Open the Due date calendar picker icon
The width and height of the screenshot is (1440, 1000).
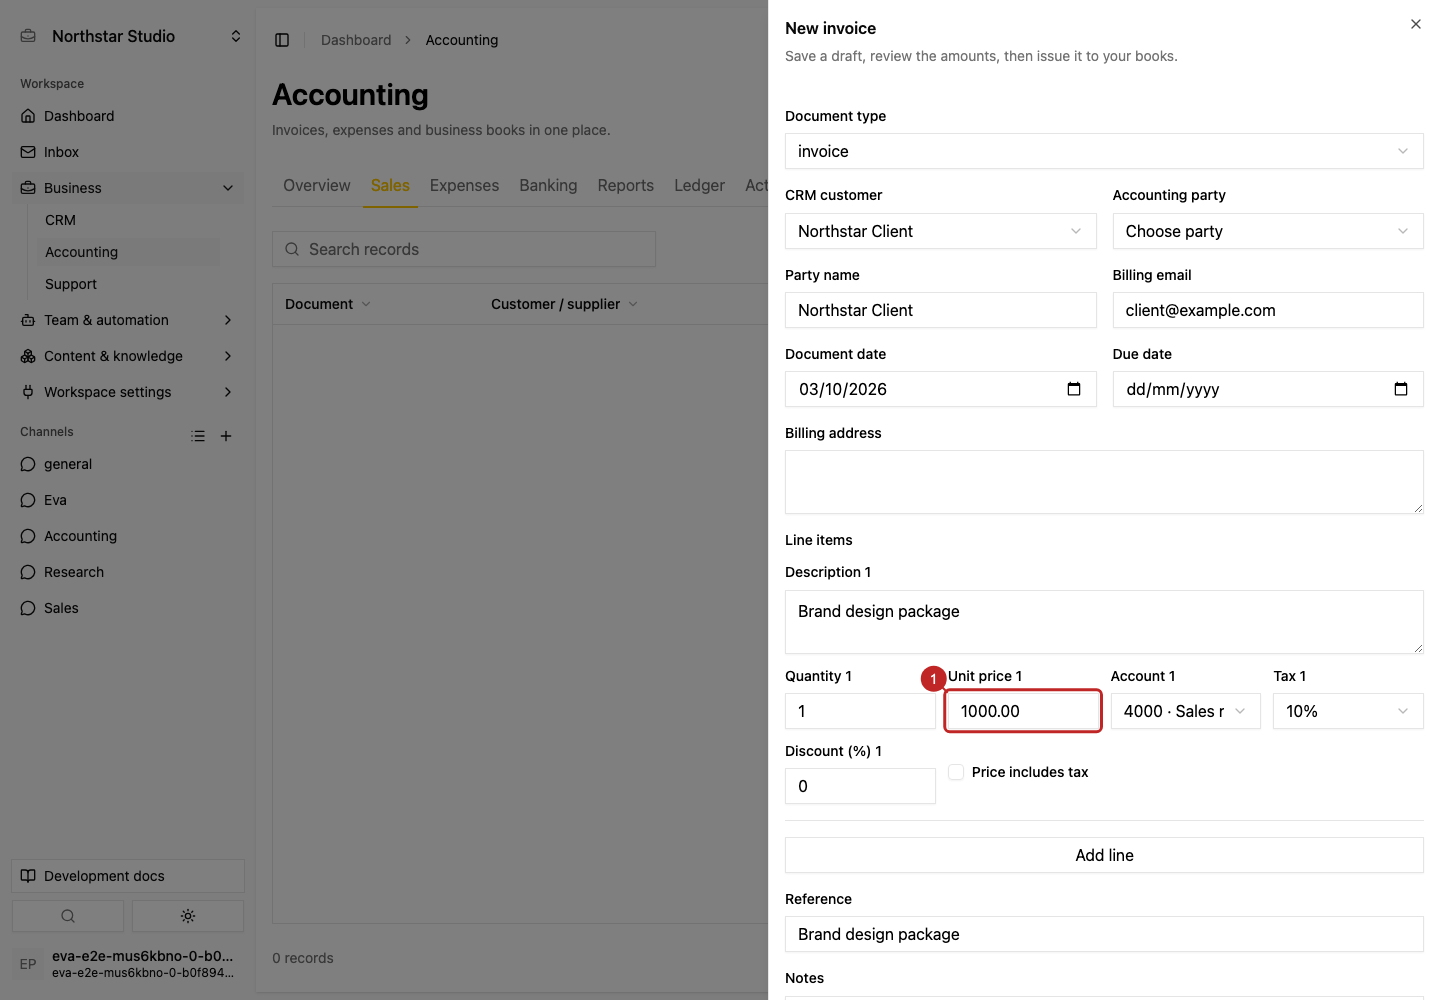pos(1401,389)
